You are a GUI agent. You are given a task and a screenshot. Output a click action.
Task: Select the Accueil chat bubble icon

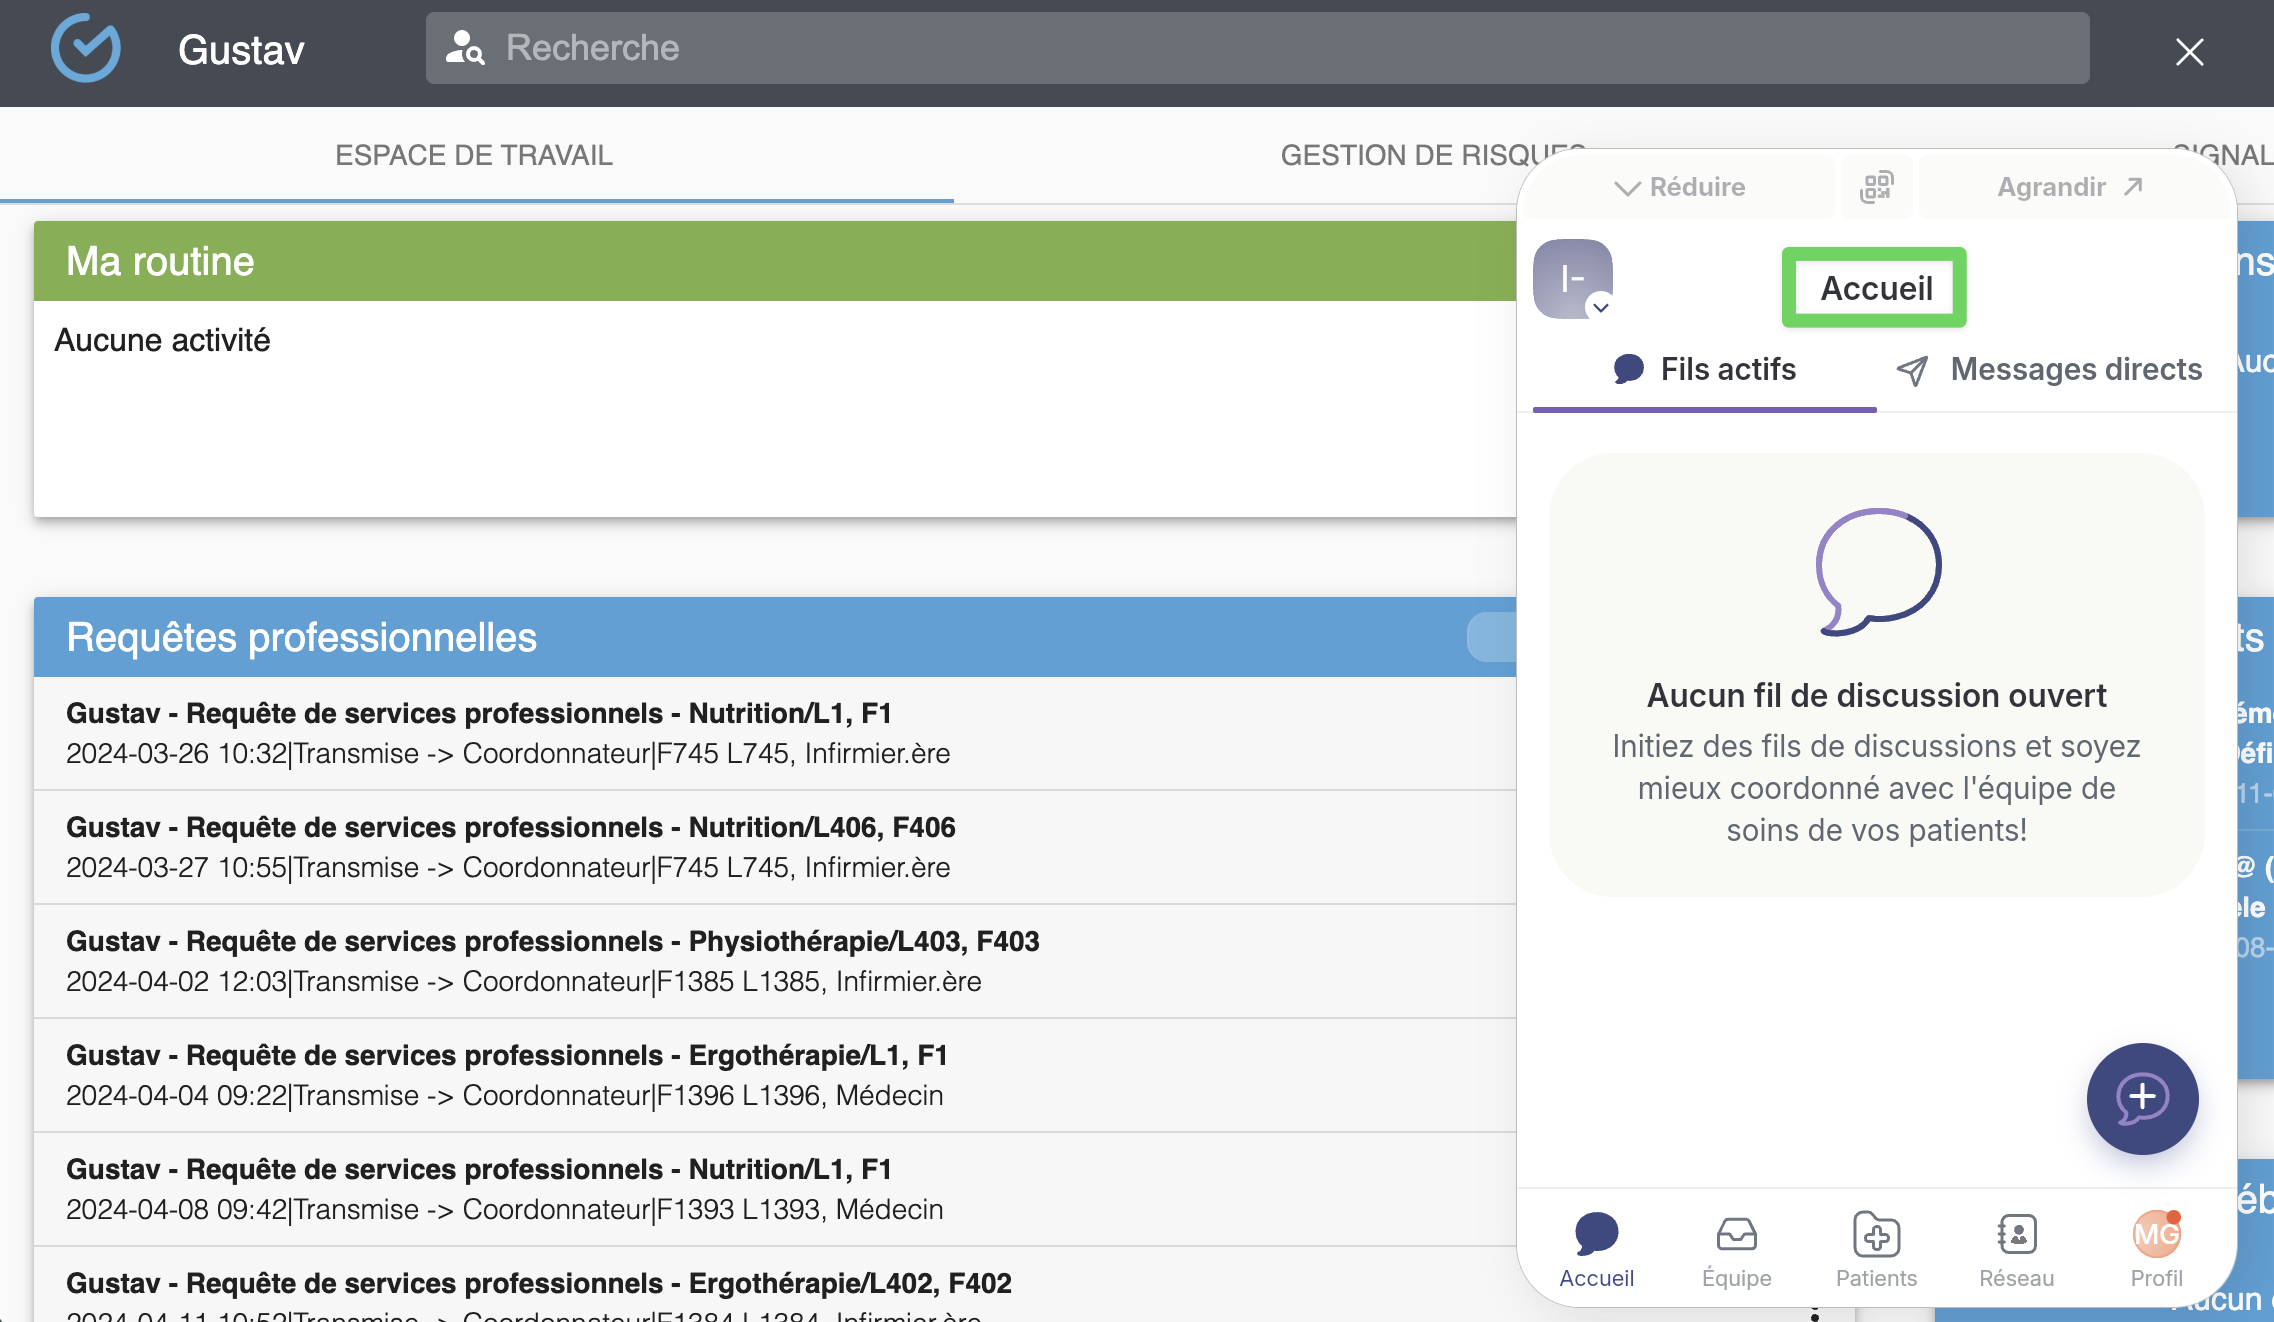coord(1596,1235)
